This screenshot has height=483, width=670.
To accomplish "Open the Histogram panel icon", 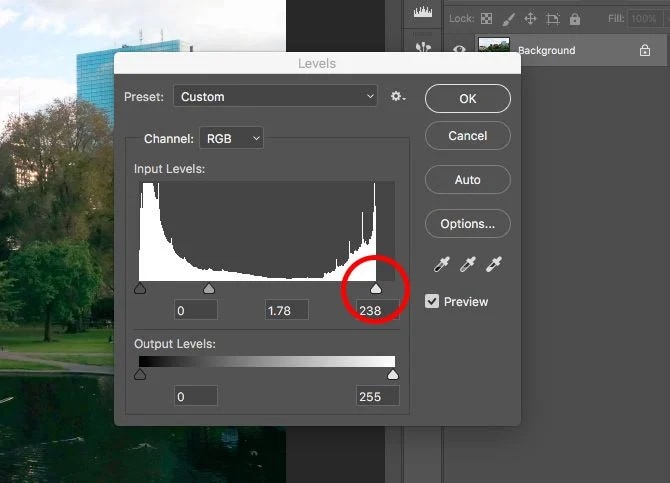I will pyautogui.click(x=423, y=12).
